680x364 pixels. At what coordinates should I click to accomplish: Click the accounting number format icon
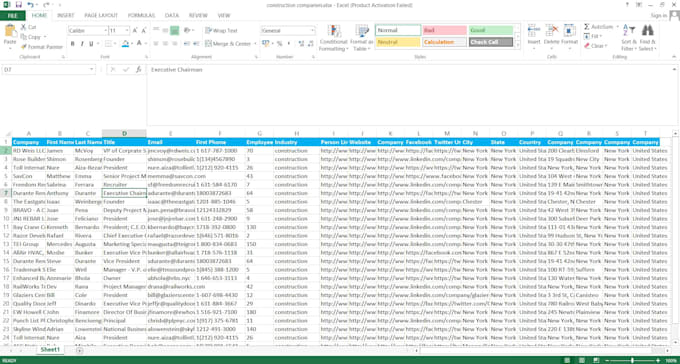tap(265, 44)
